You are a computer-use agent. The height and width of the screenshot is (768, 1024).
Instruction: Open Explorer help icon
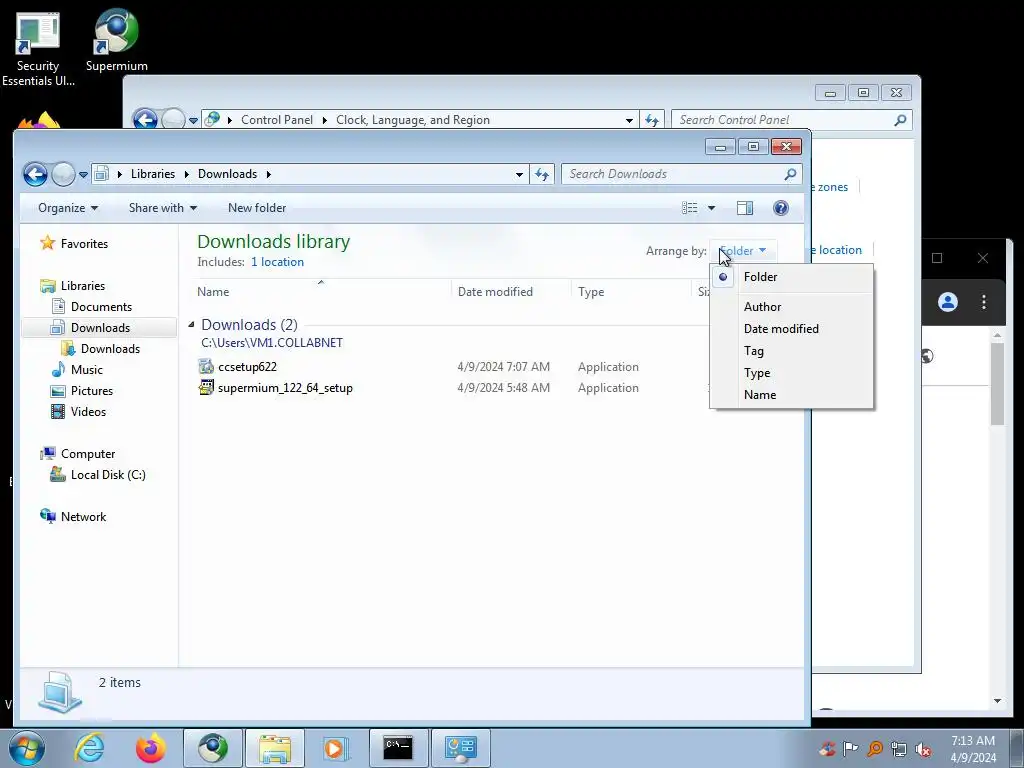781,208
